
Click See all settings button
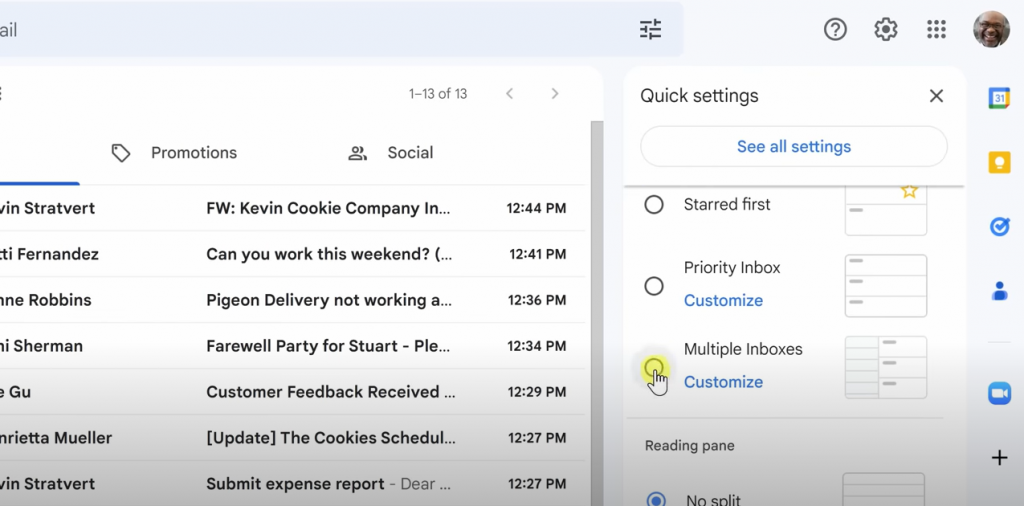pyautogui.click(x=793, y=147)
